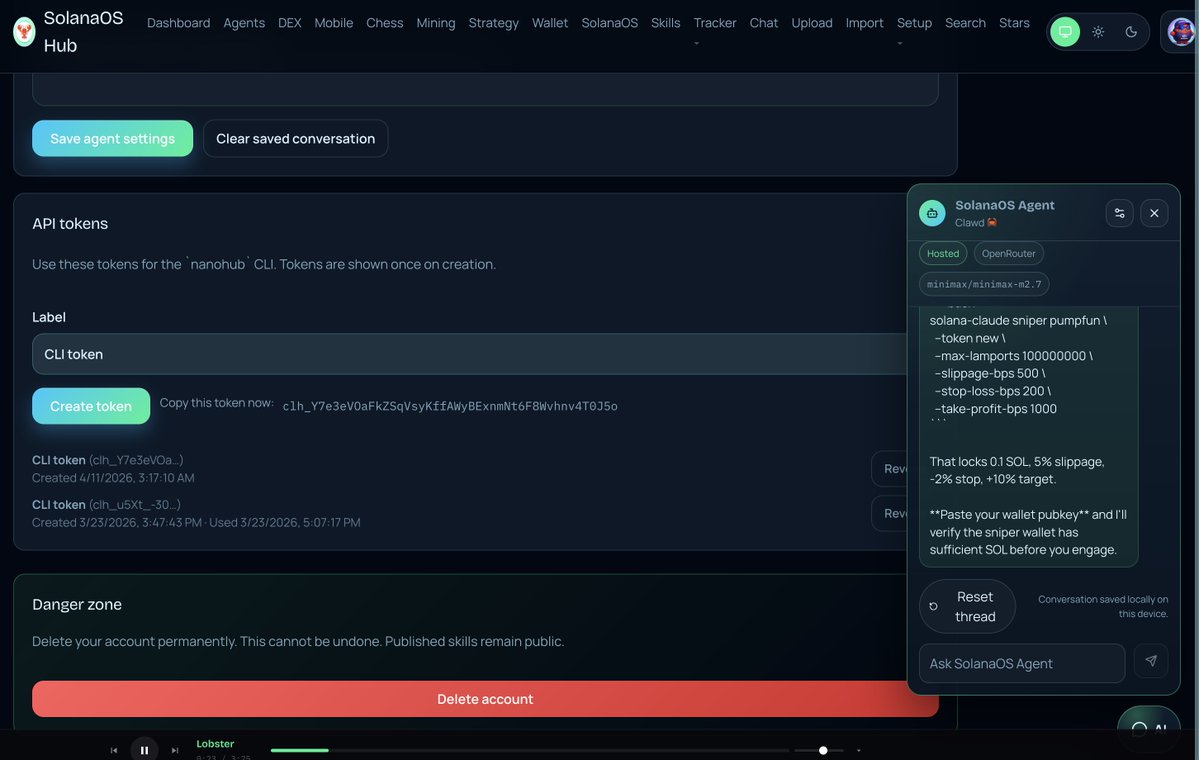
Task: Switch to system display theme icon
Action: click(1065, 32)
